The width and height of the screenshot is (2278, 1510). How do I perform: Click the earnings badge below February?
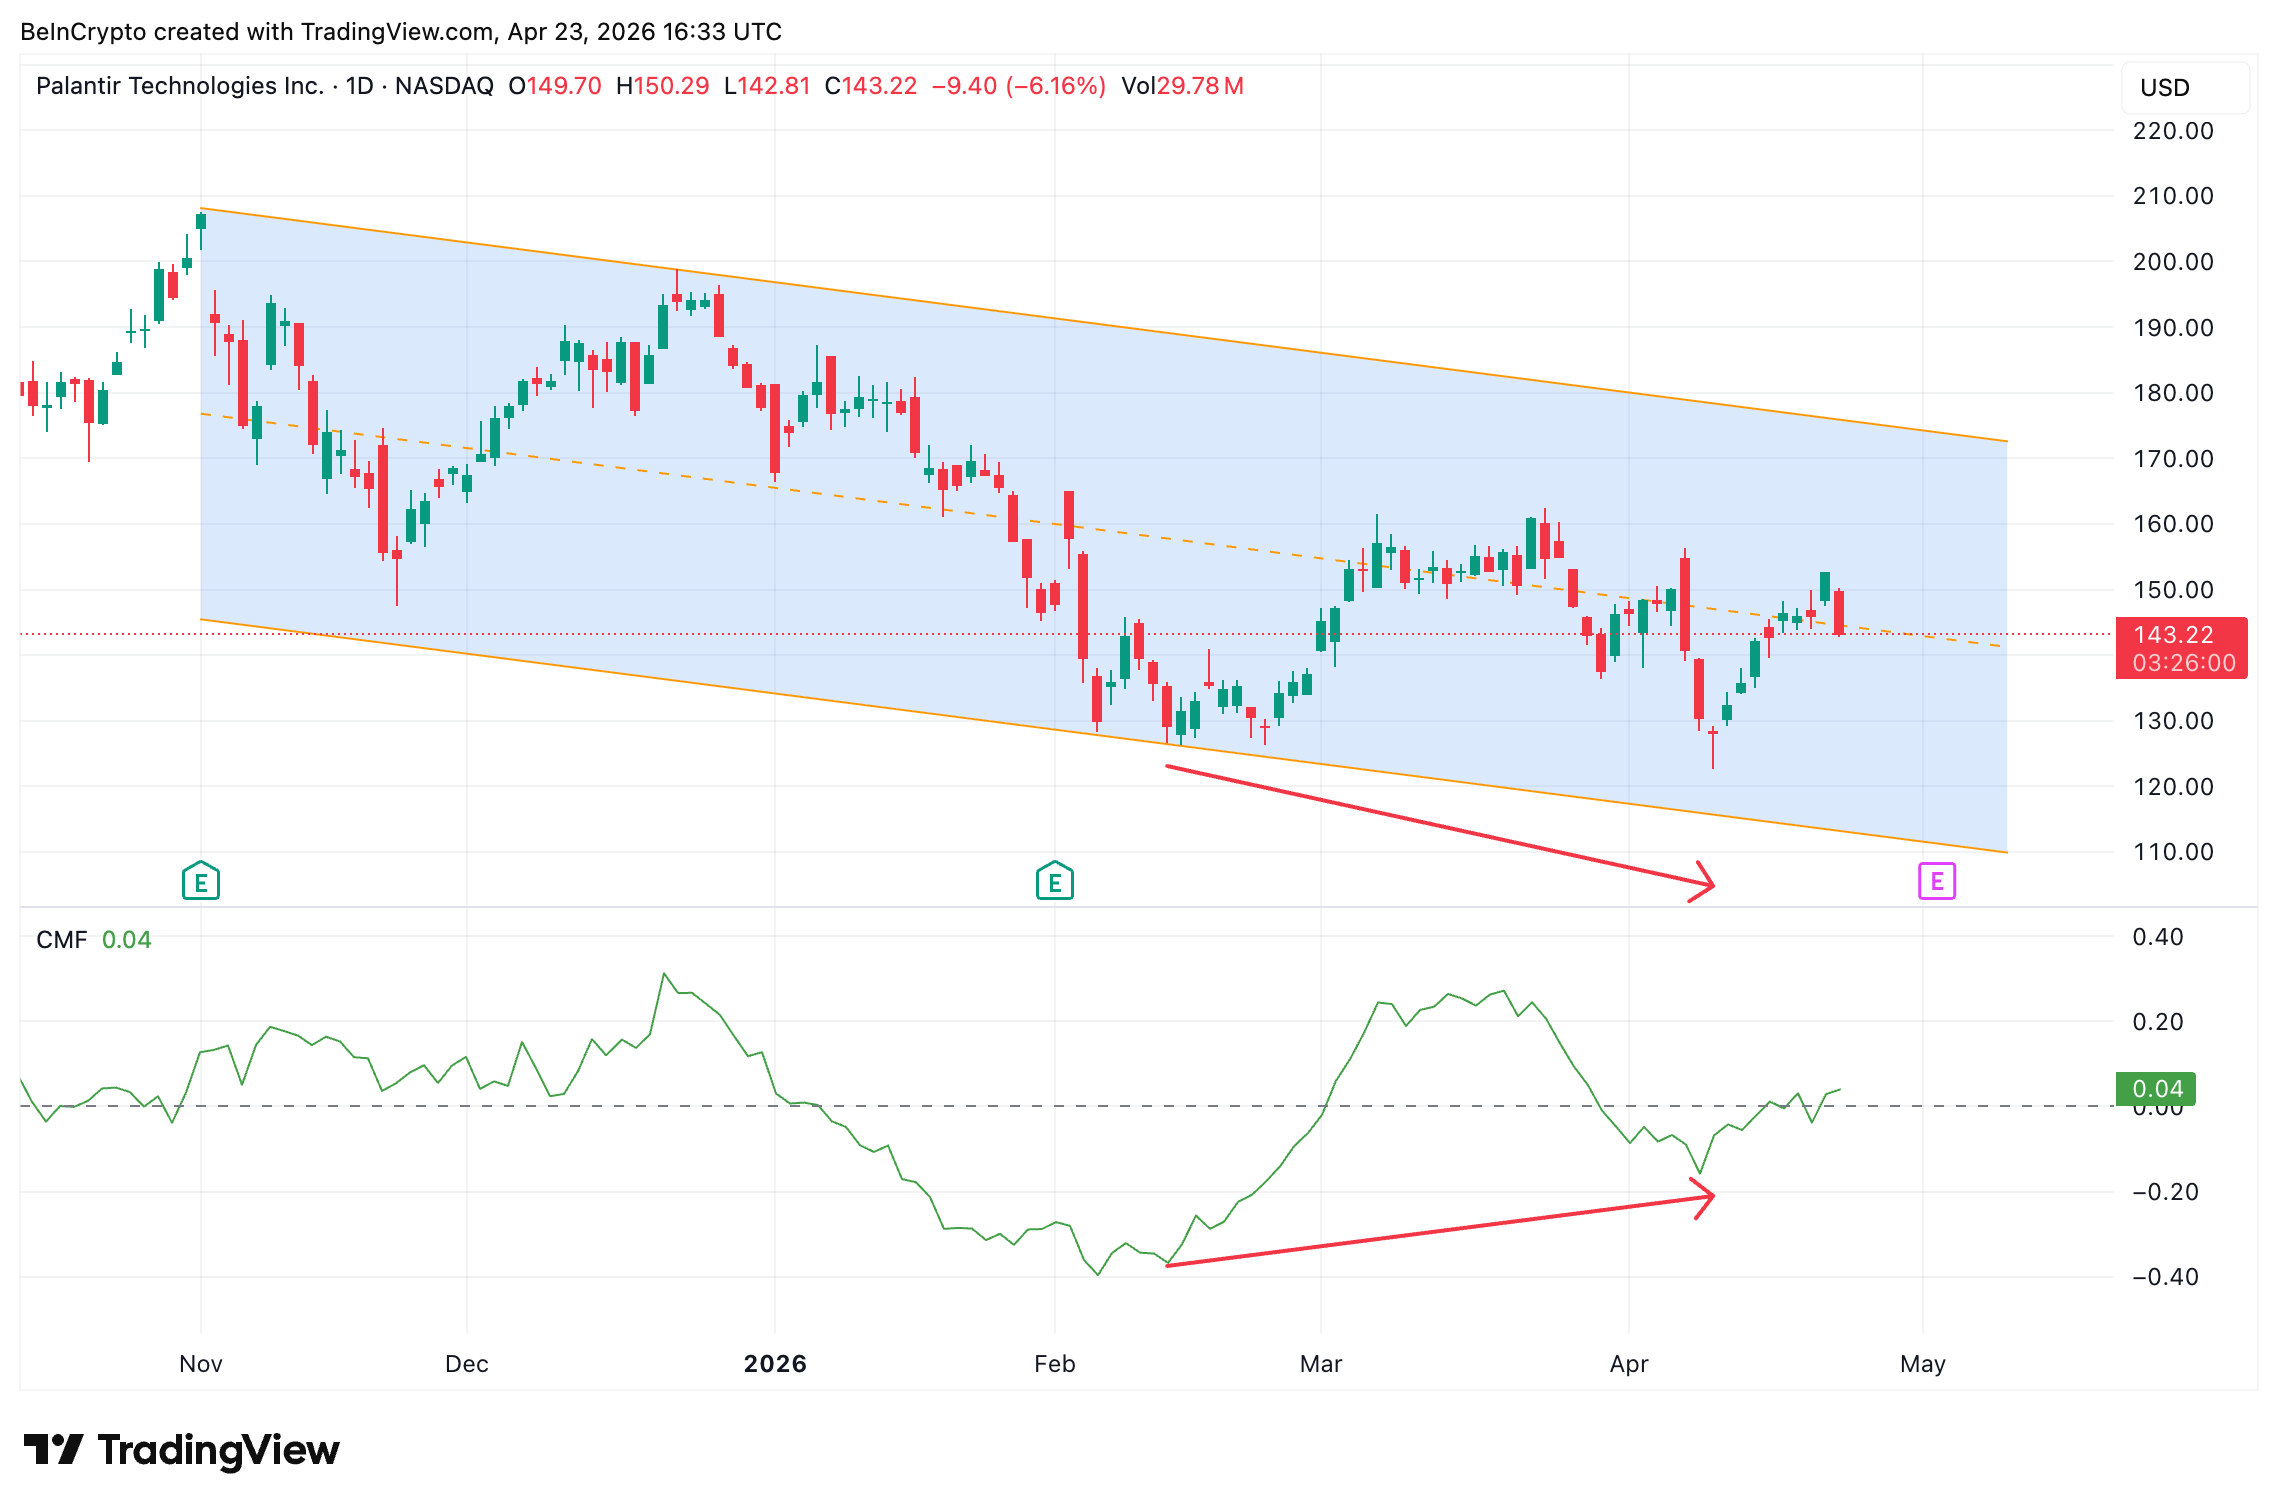point(1055,882)
